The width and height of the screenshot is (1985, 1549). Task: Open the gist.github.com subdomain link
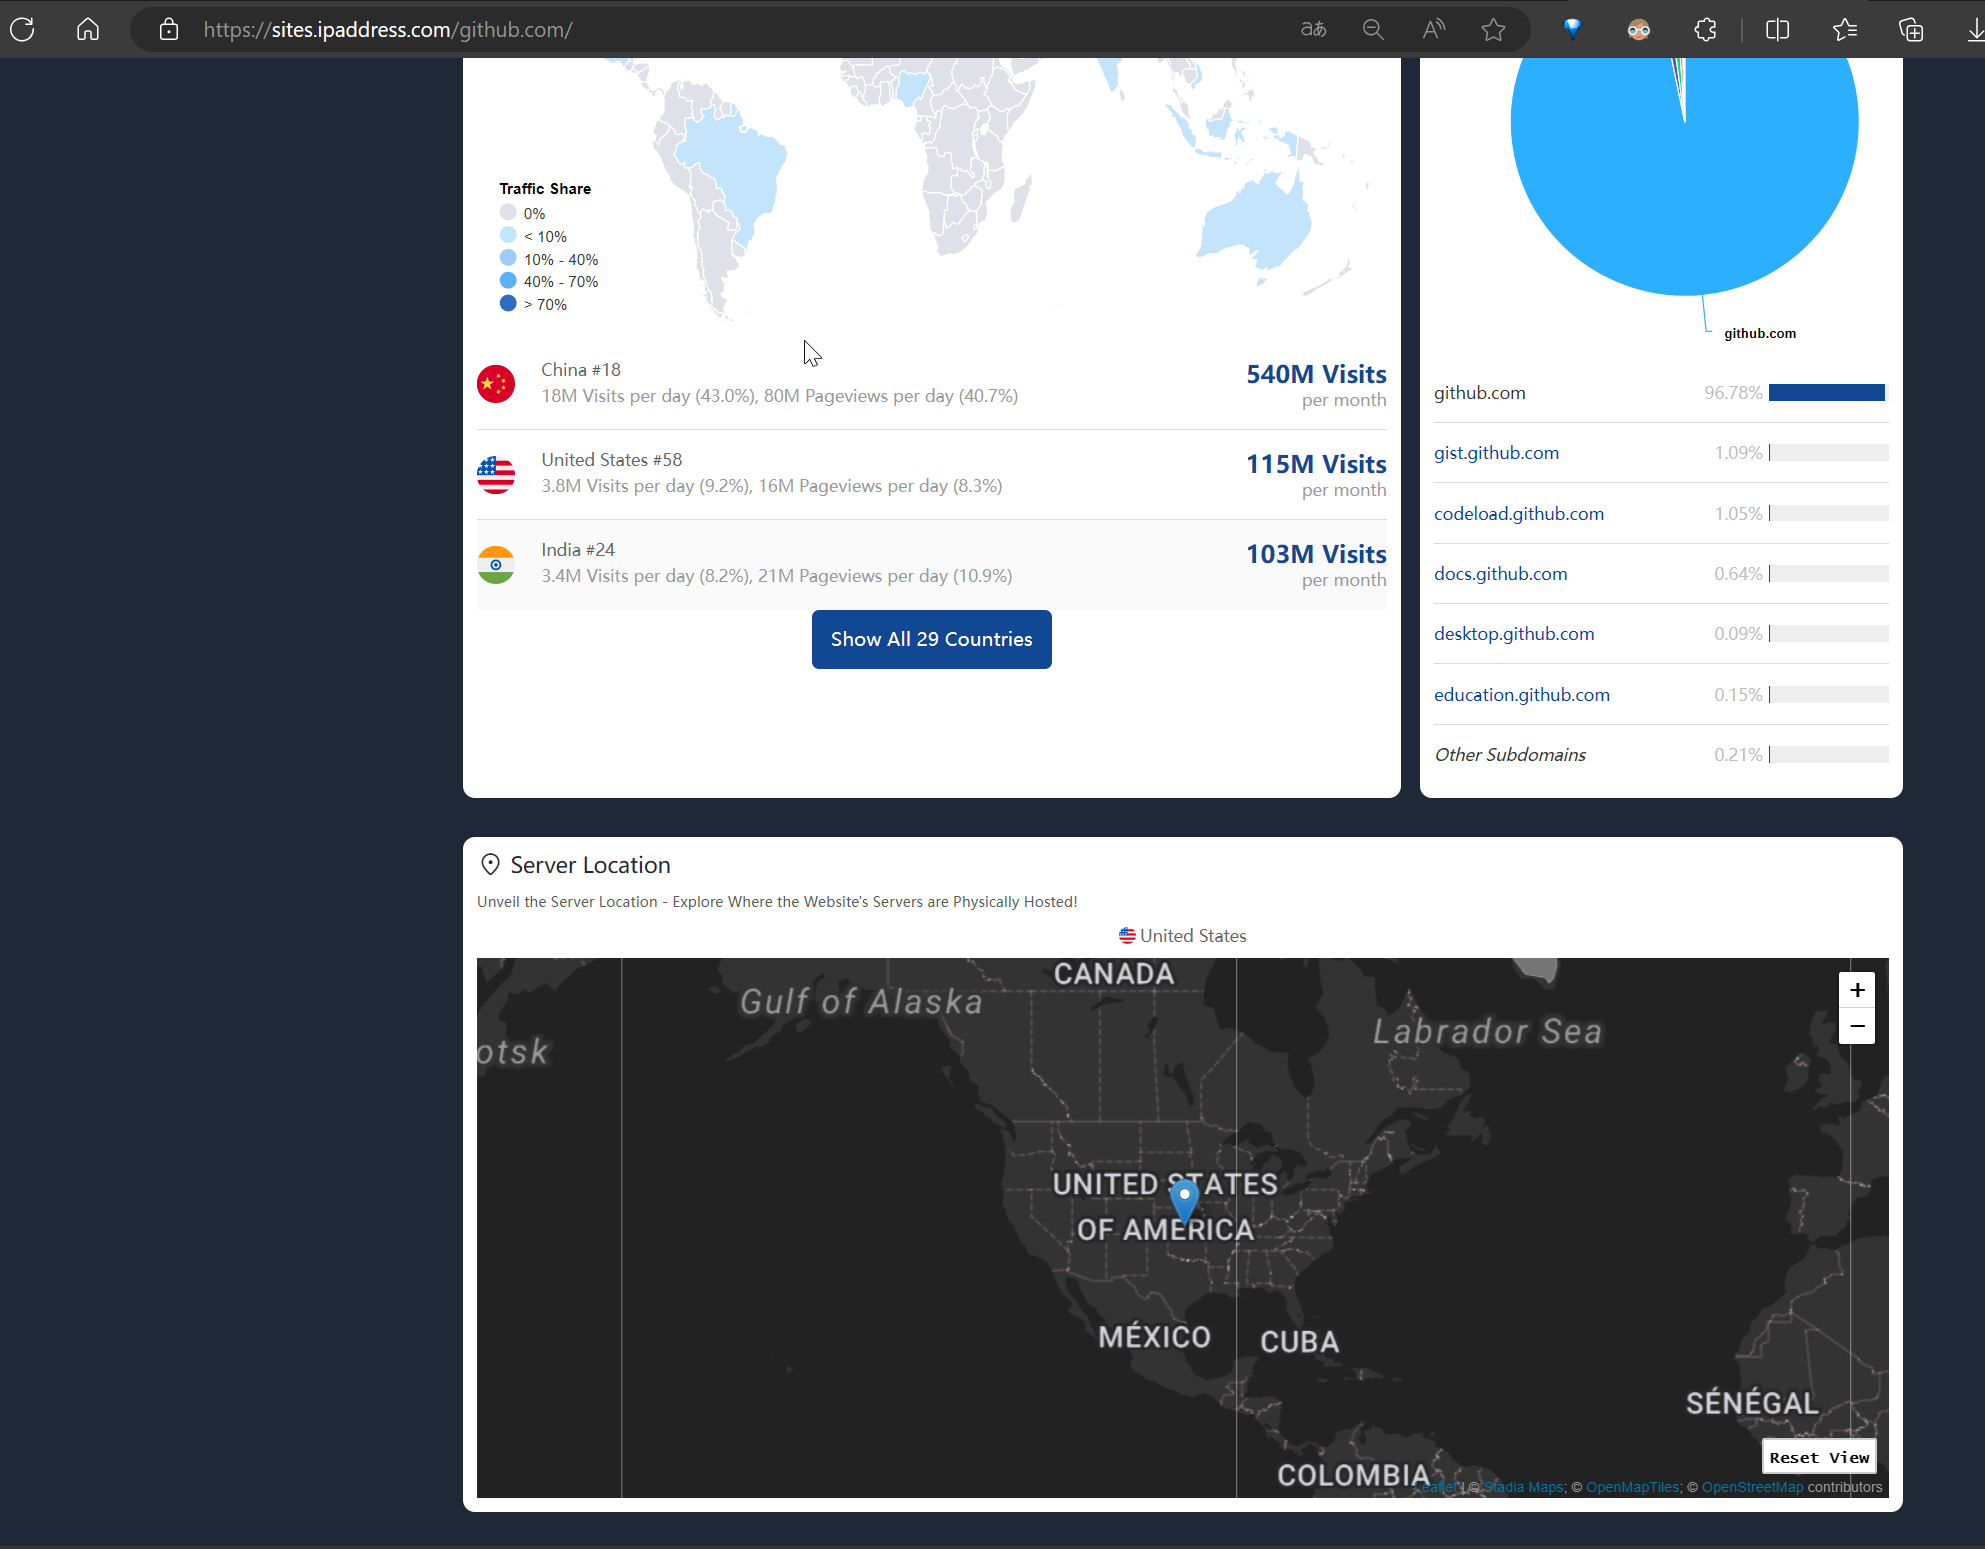[1496, 452]
